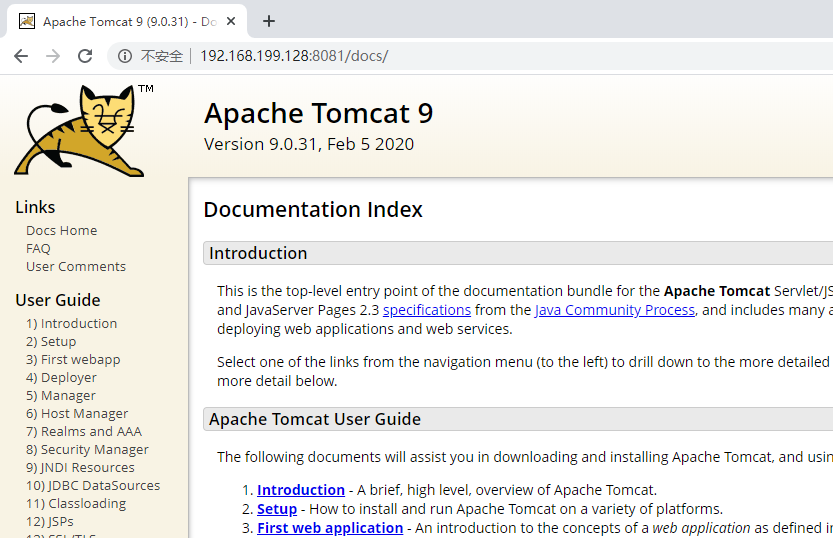833x538 pixels.
Task: Click the browser back arrow
Action: pyautogui.click(x=21, y=56)
